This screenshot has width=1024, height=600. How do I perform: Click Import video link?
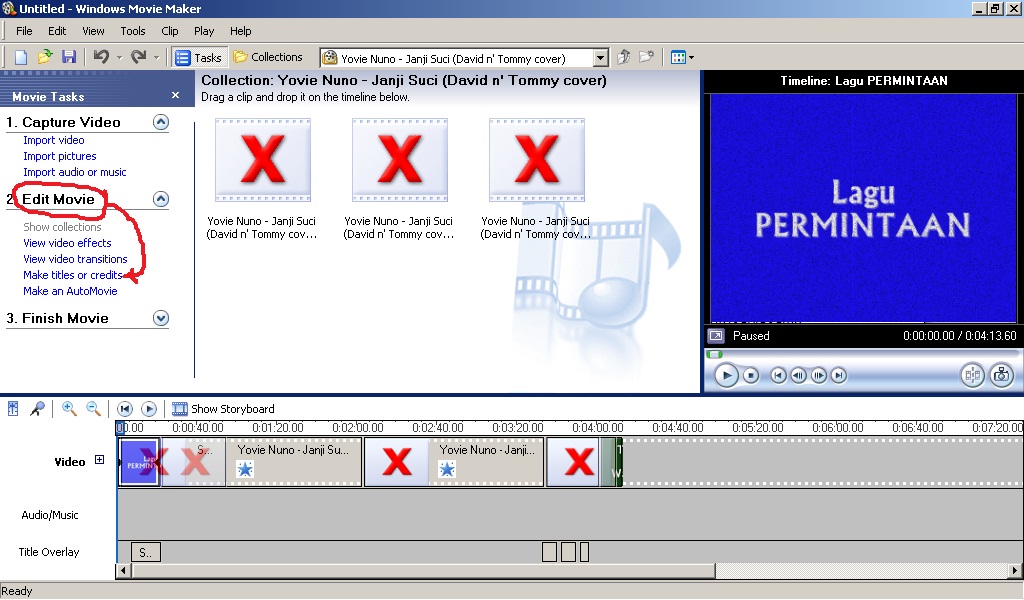click(54, 140)
